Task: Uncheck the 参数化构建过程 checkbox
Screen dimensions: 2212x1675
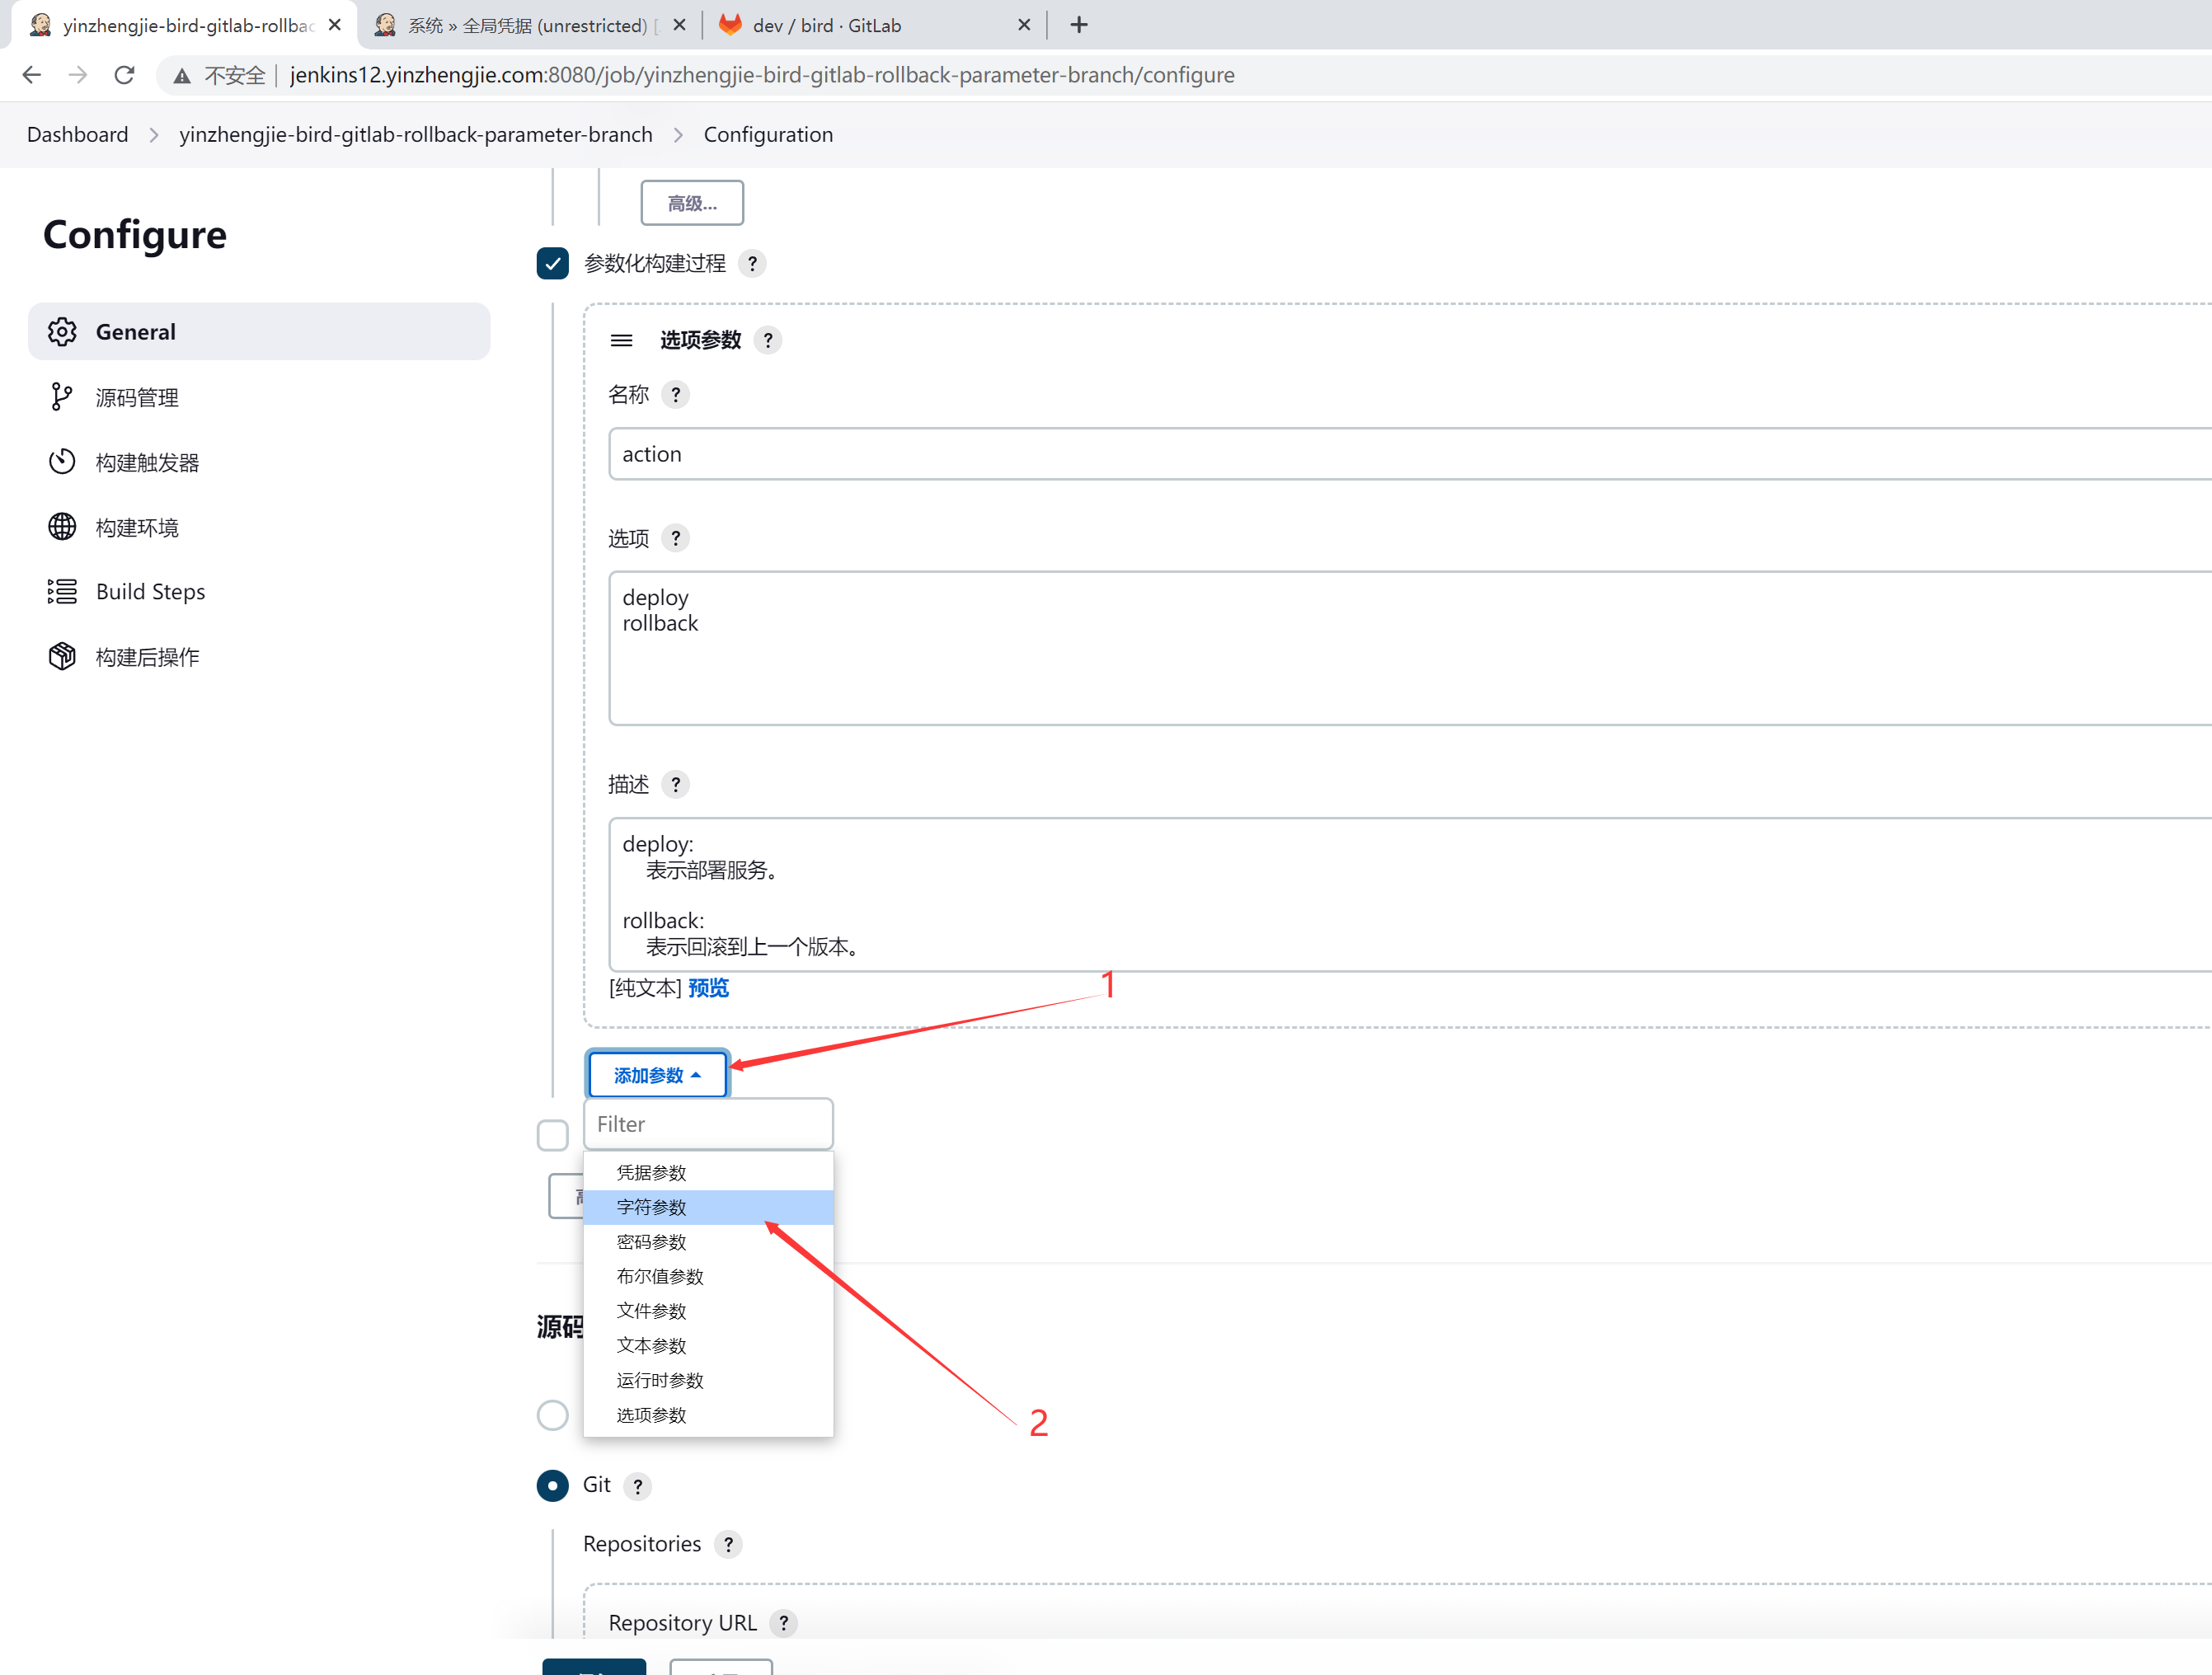Action: coord(552,264)
